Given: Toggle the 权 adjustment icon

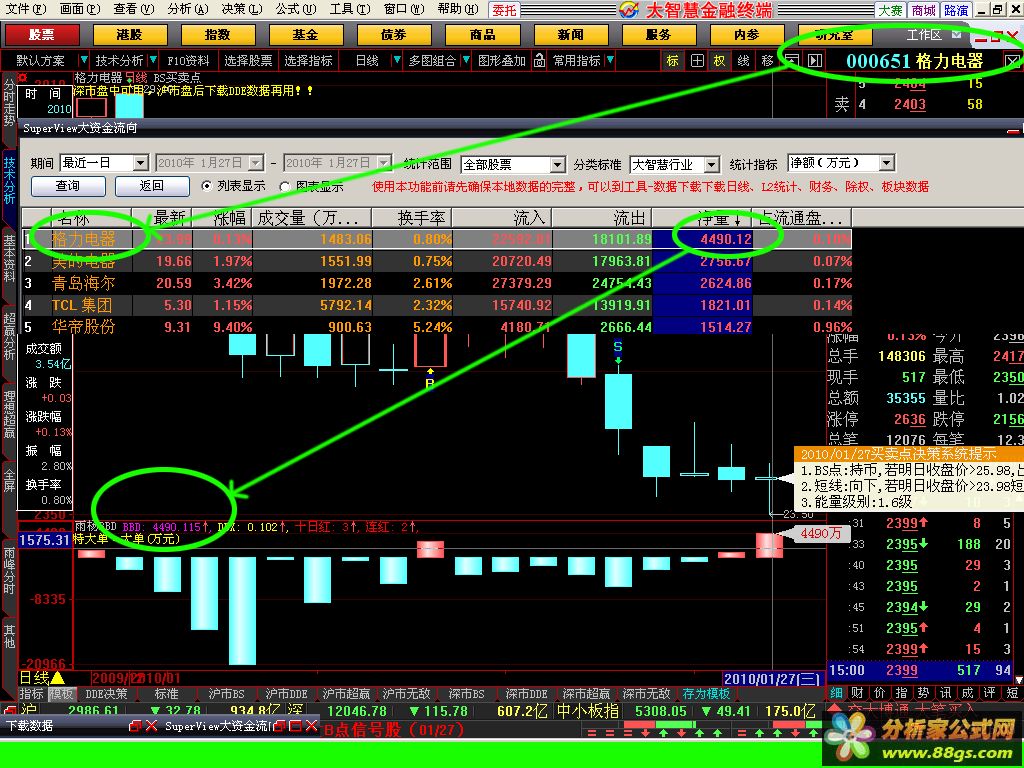Looking at the screenshot, I should [720, 61].
